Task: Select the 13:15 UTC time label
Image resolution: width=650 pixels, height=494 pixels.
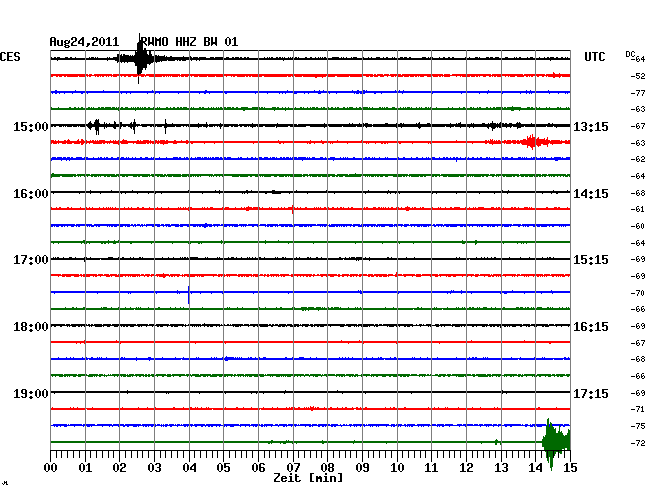Action: (591, 126)
